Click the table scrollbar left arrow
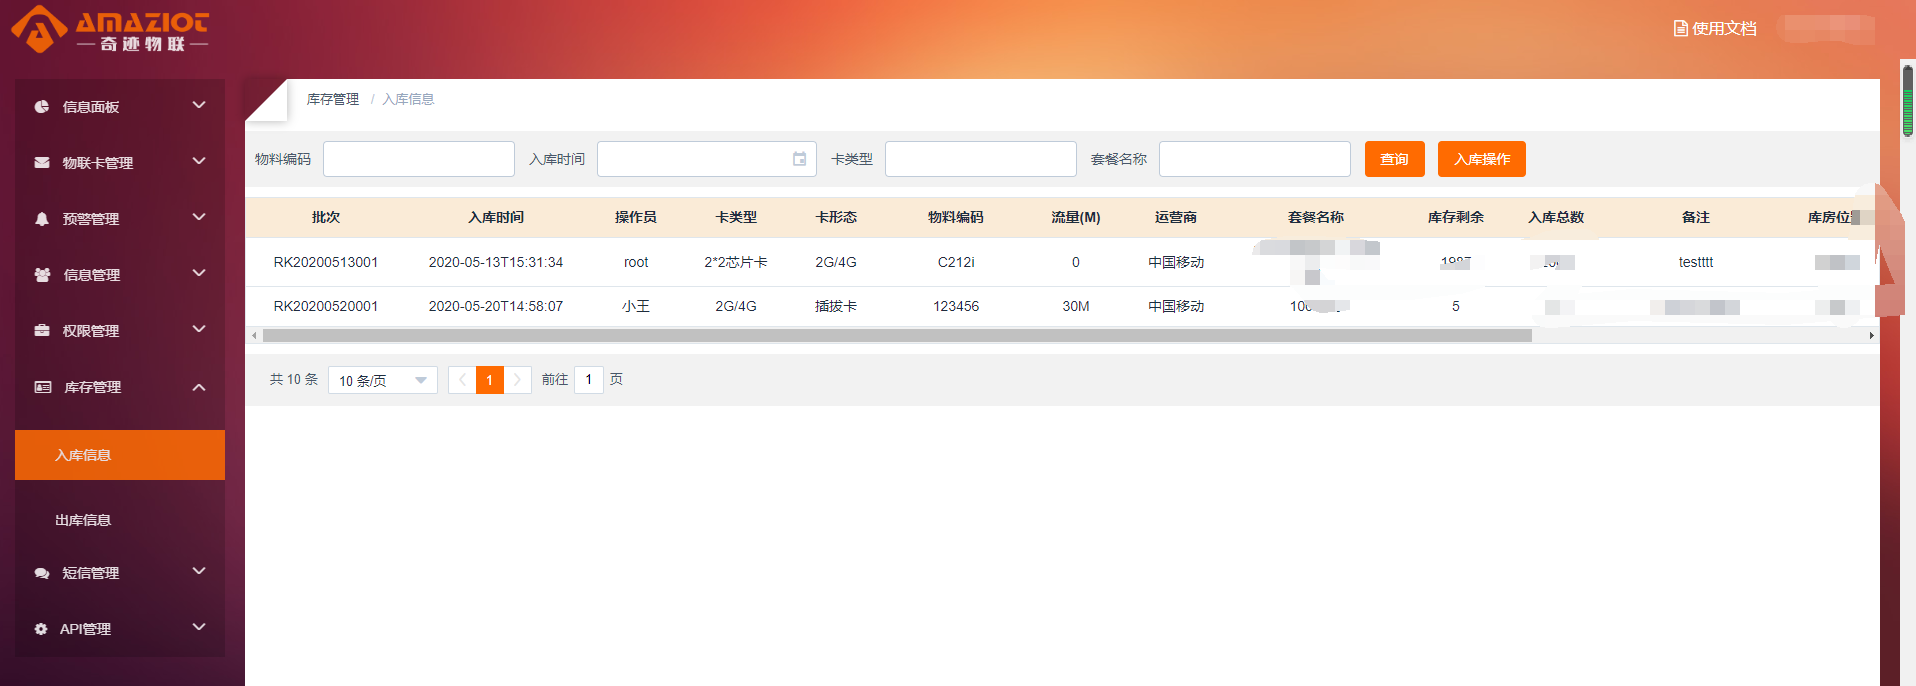1916x686 pixels. coord(254,336)
